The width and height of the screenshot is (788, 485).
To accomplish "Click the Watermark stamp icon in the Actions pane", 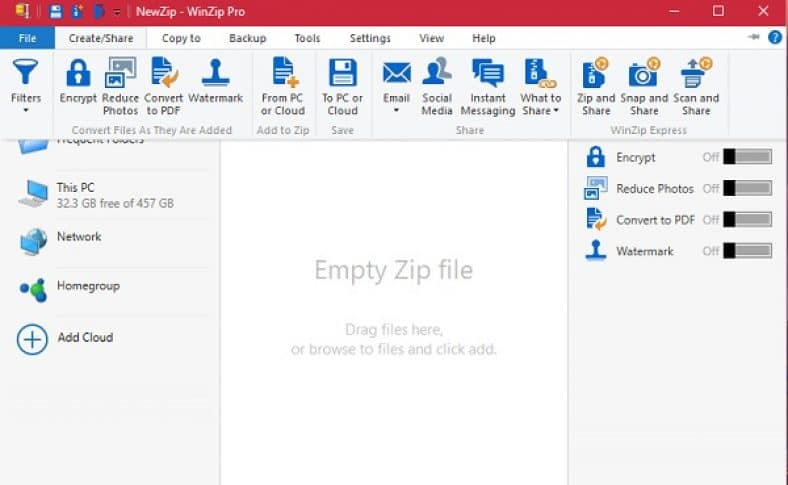I will point(596,250).
